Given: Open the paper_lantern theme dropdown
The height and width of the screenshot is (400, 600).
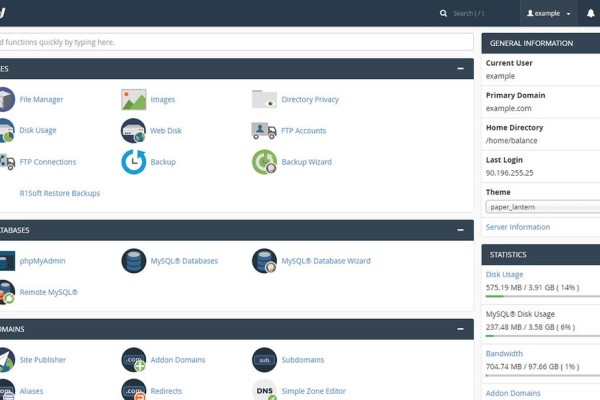Looking at the screenshot, I should 543,207.
